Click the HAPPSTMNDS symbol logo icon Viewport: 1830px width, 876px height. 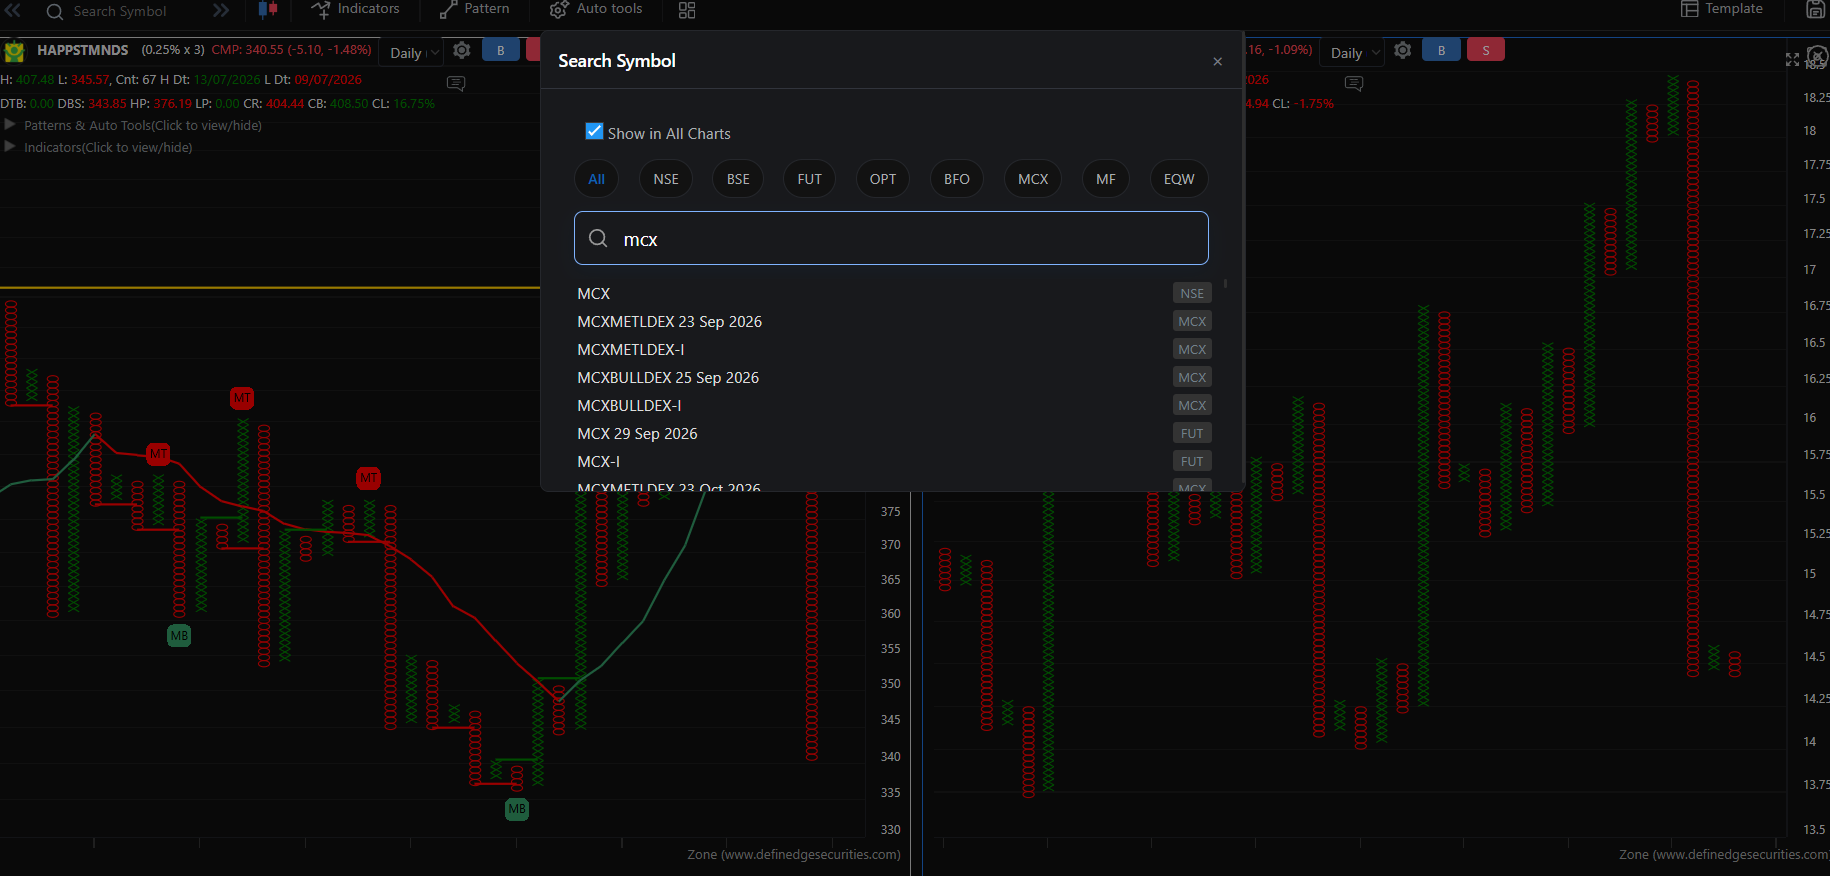point(14,50)
